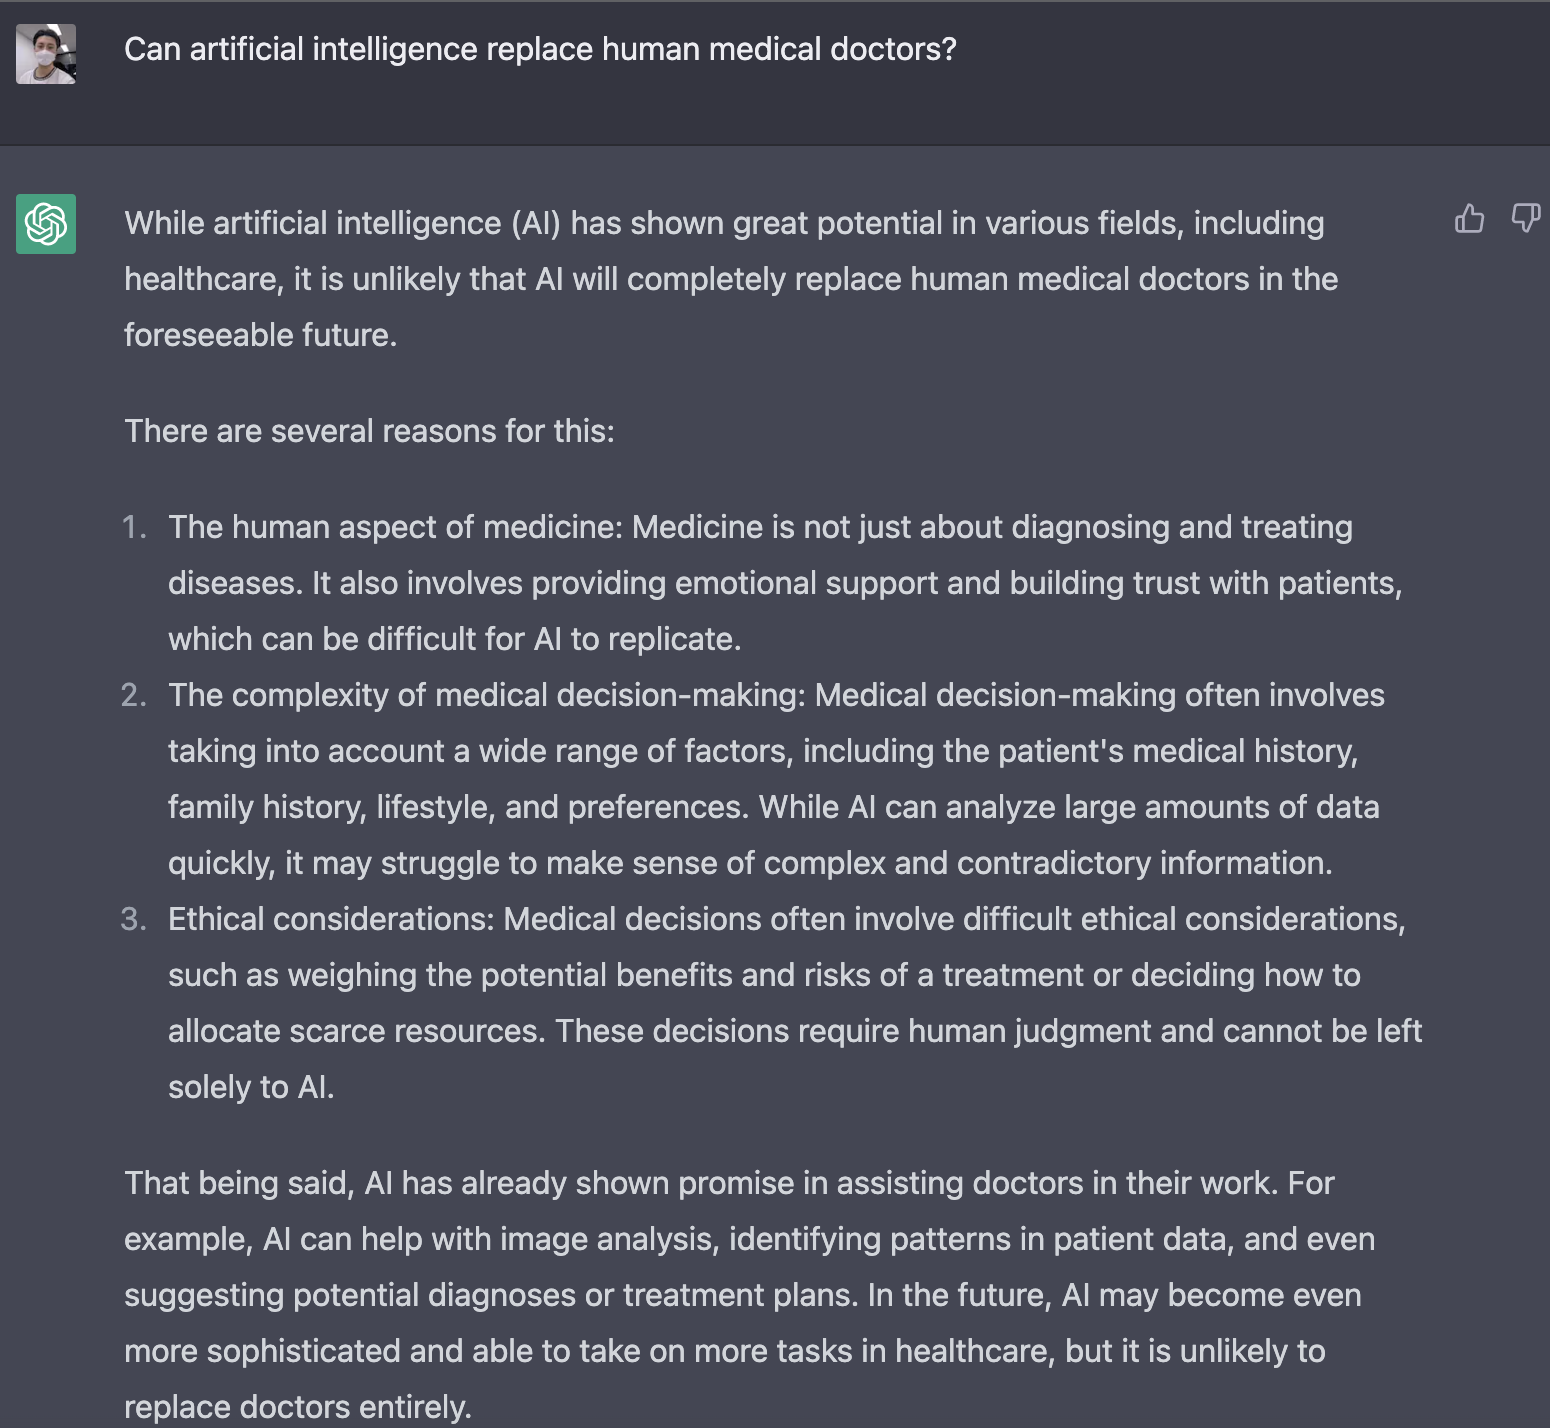Image resolution: width=1550 pixels, height=1428 pixels.
Task: Click the phrase 'The complexity of medical decision-making'
Action: click(486, 695)
